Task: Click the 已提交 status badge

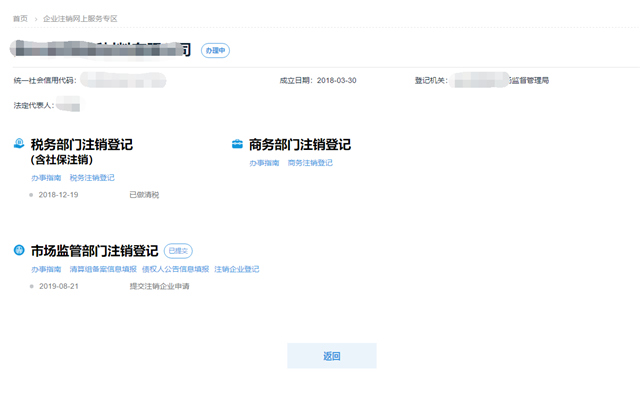Action: click(x=178, y=251)
